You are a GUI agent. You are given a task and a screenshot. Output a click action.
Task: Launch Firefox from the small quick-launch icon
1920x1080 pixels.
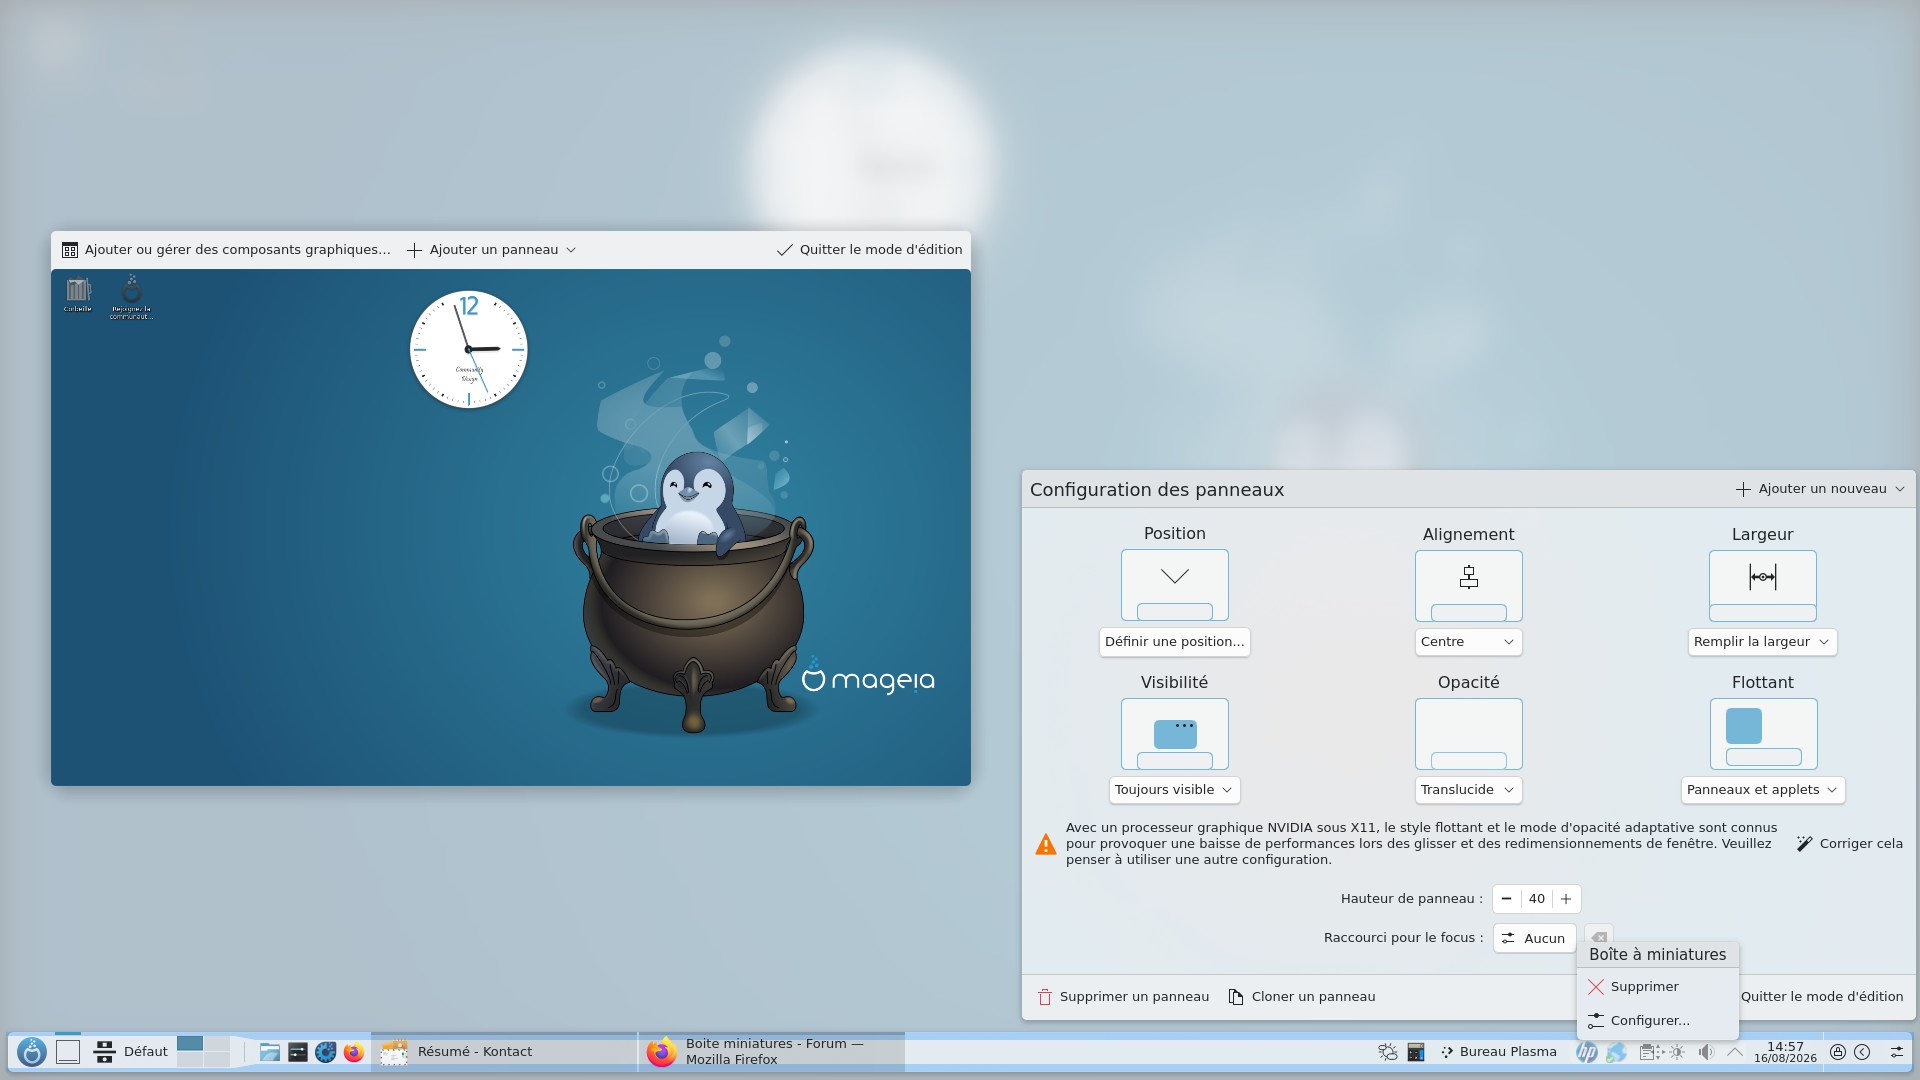tap(354, 1052)
